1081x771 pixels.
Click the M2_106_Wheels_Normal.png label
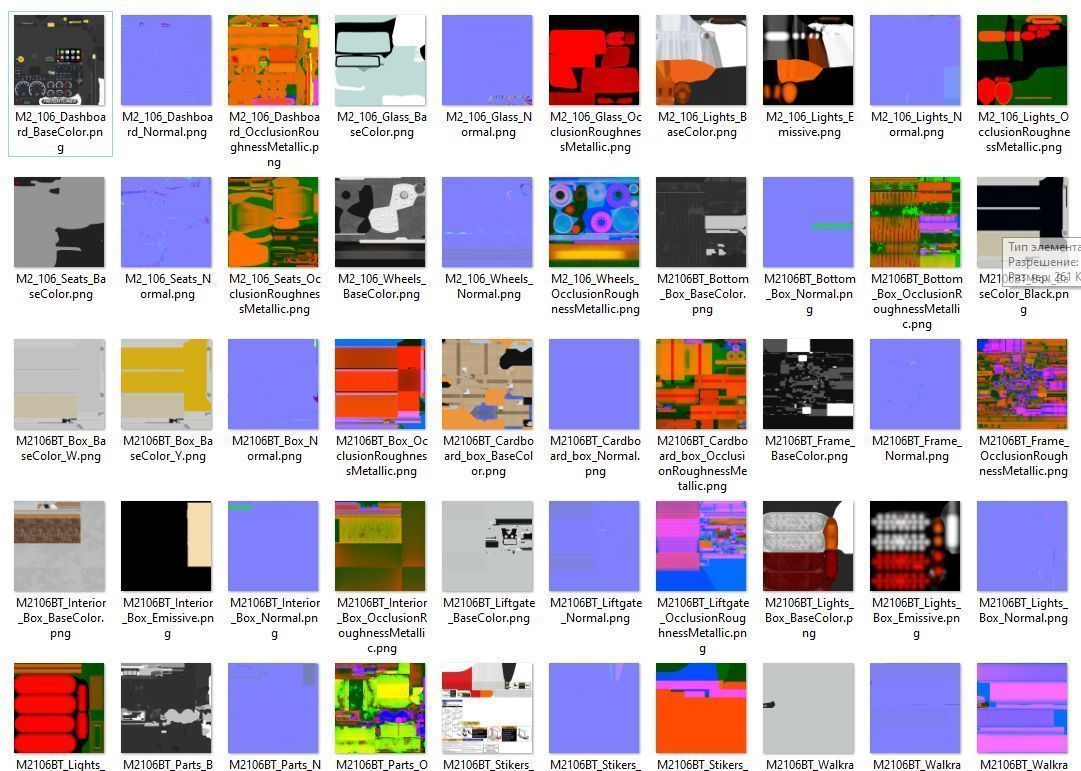coord(488,286)
